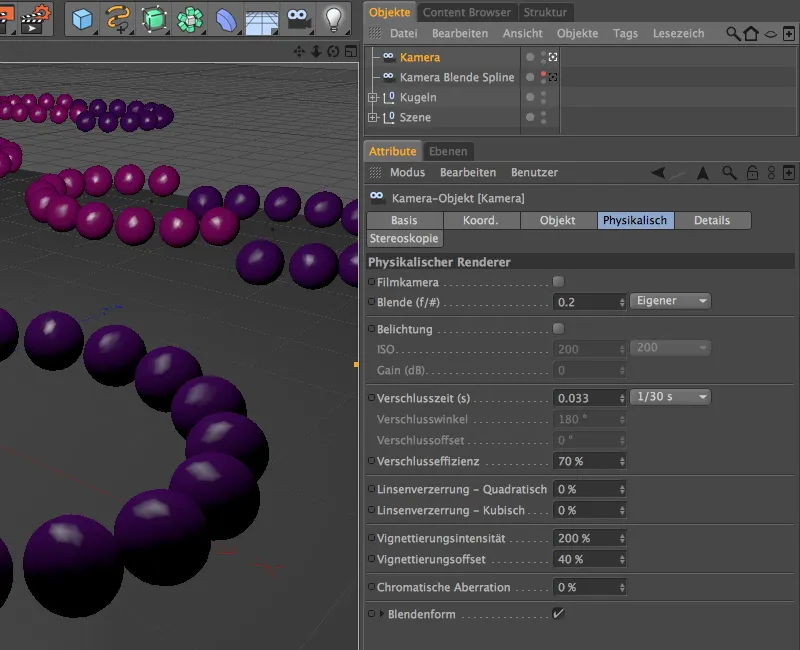Switch to the Ebenen tab
800x650 pixels.
[448, 152]
